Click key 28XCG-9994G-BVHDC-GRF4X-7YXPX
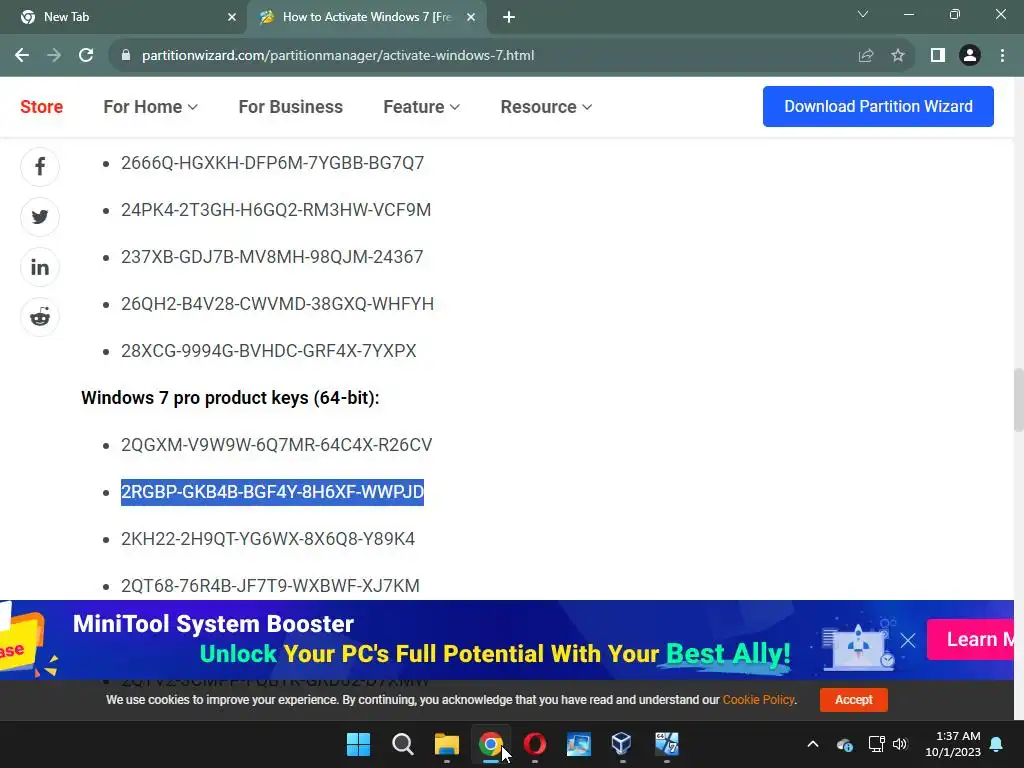 268,351
